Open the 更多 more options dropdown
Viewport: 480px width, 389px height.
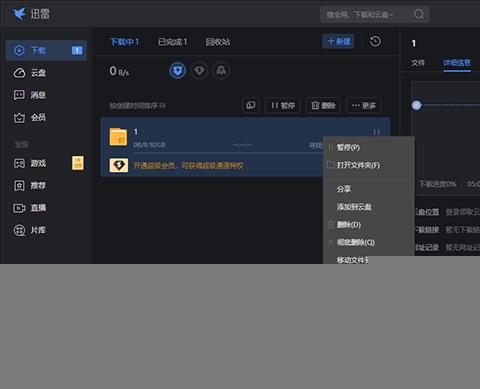[x=364, y=105]
